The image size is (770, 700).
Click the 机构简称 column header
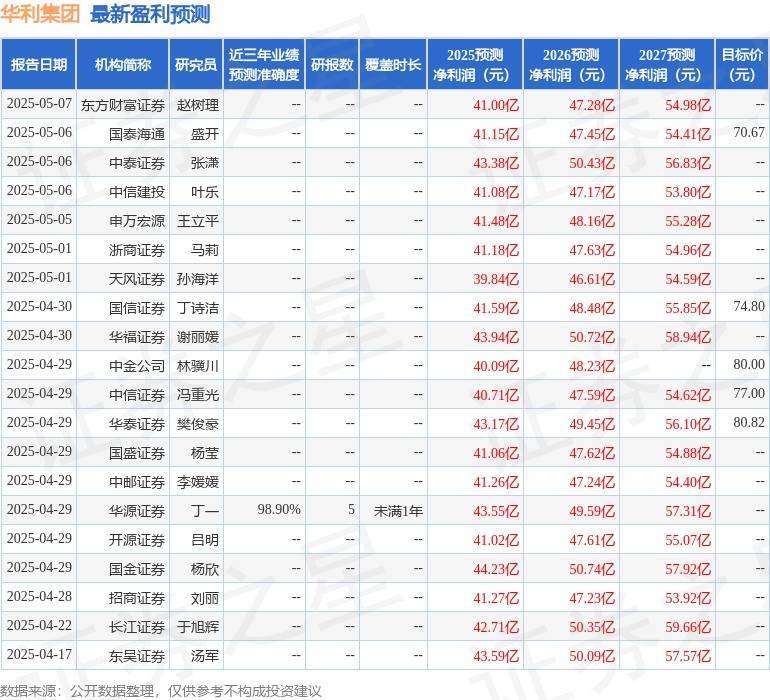click(x=123, y=64)
